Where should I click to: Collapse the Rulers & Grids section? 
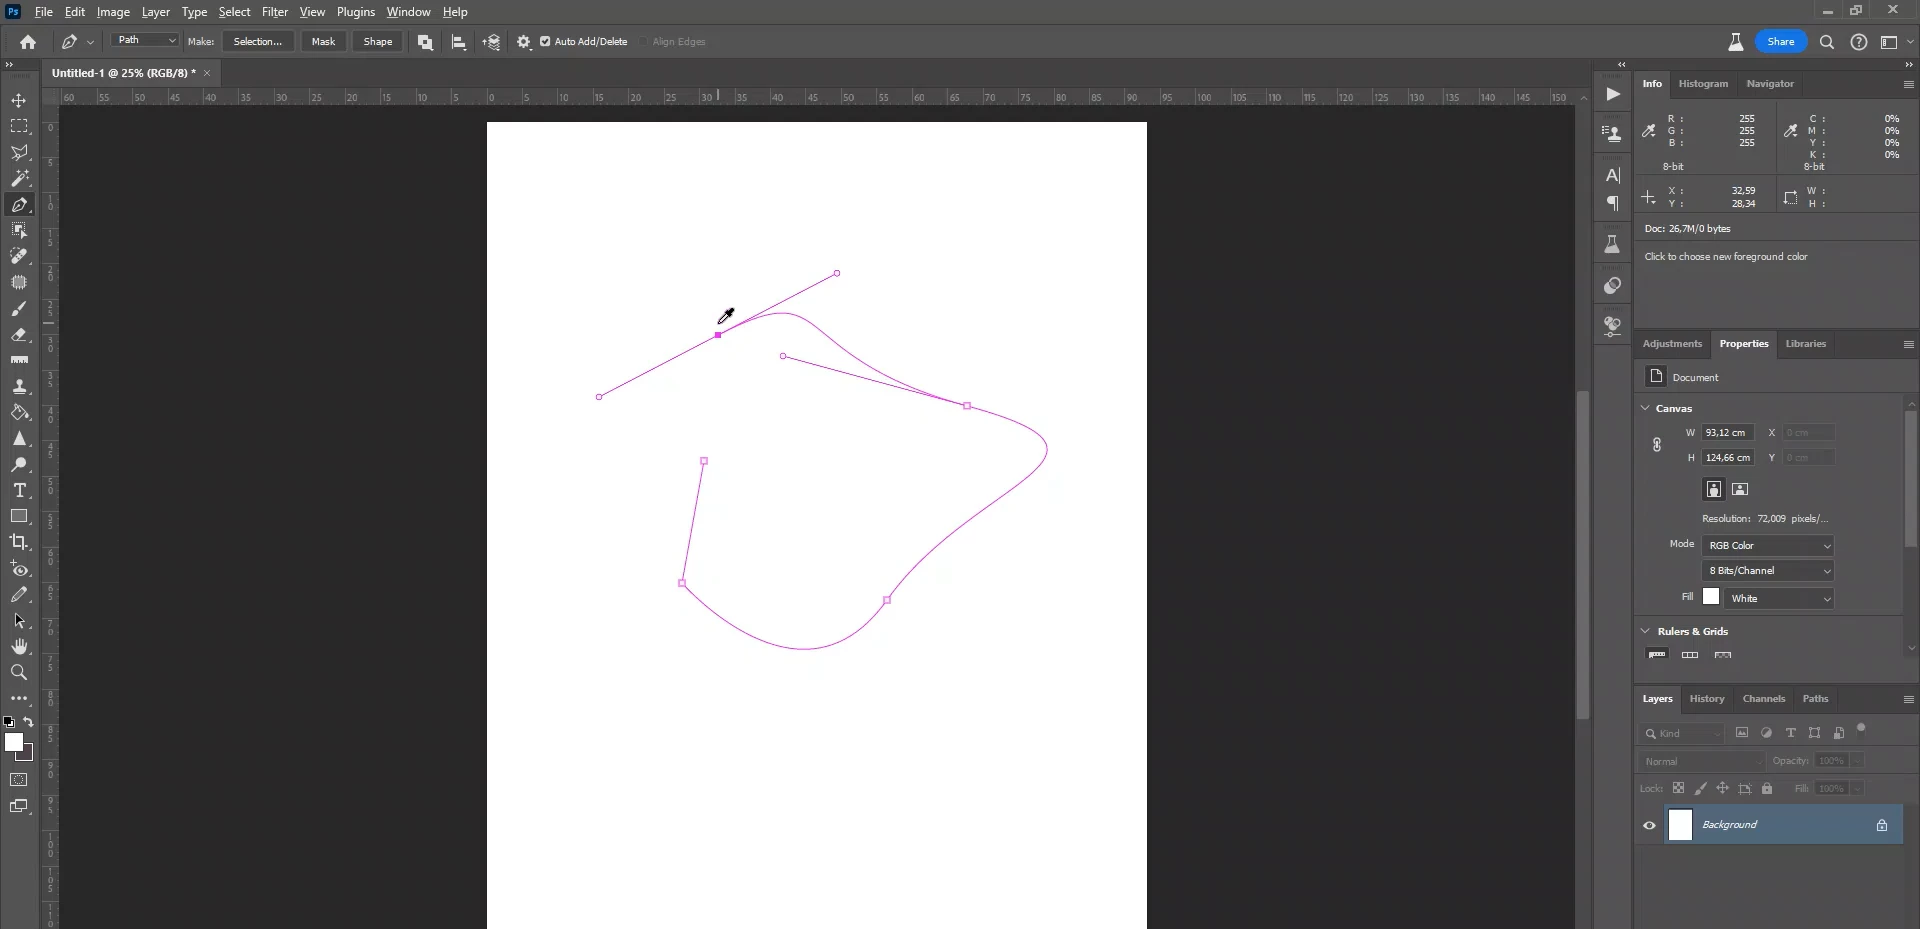coord(1646,631)
